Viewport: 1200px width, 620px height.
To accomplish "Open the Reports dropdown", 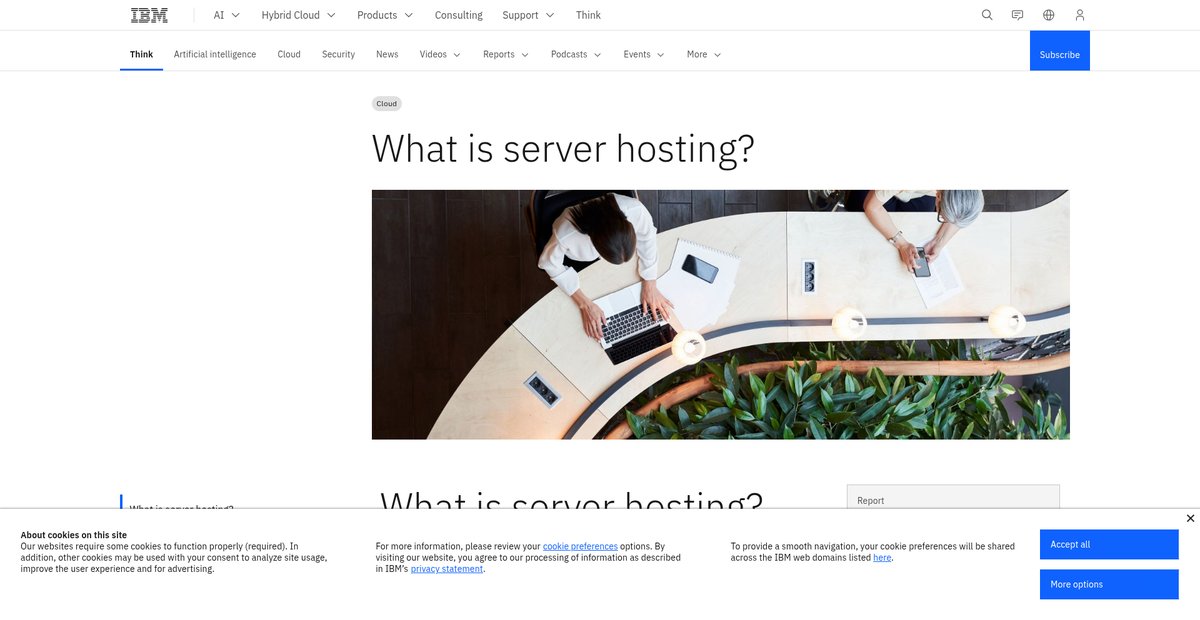I will tap(505, 54).
